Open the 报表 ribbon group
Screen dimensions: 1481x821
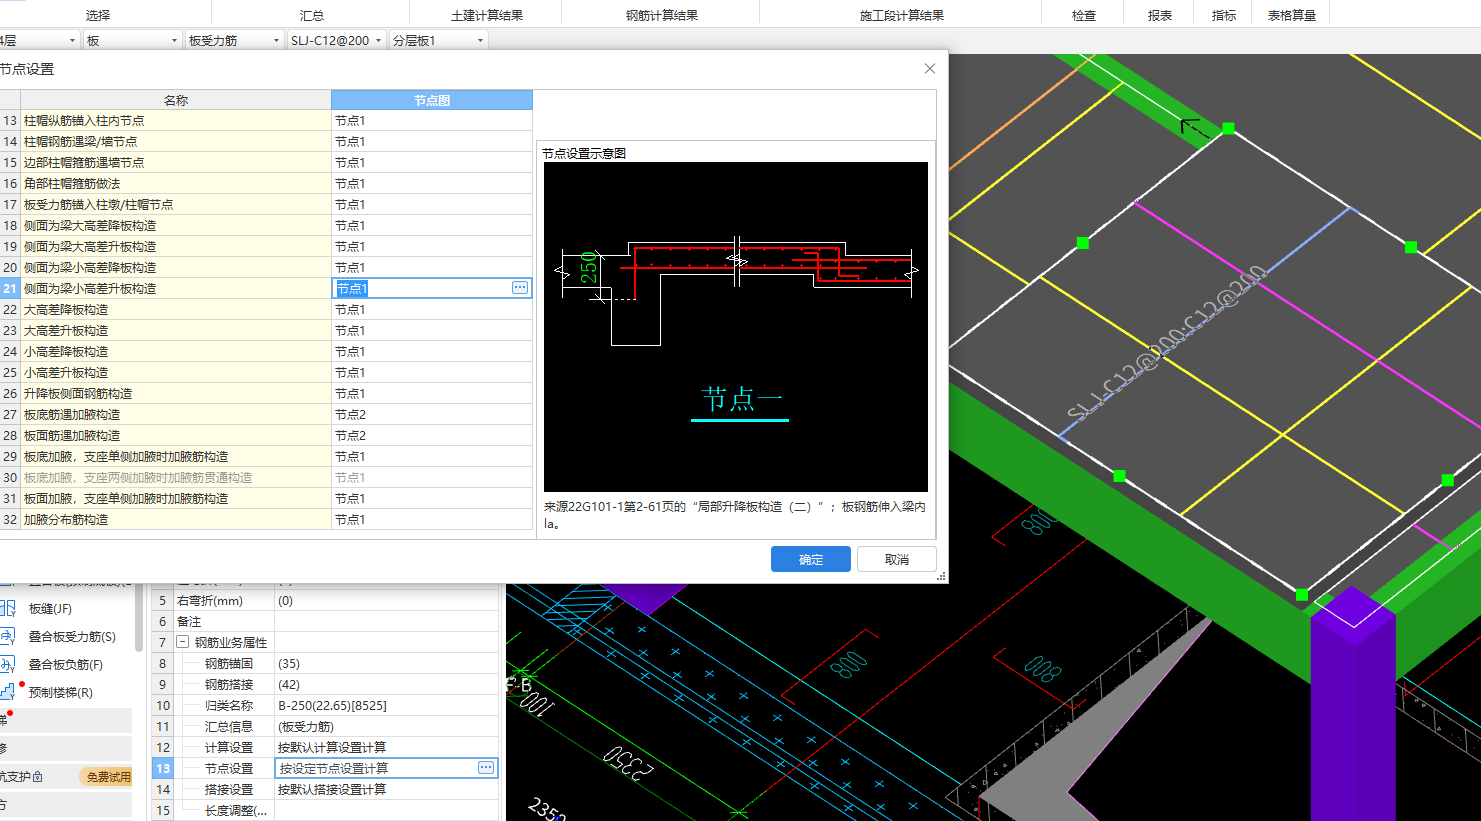tap(1160, 15)
